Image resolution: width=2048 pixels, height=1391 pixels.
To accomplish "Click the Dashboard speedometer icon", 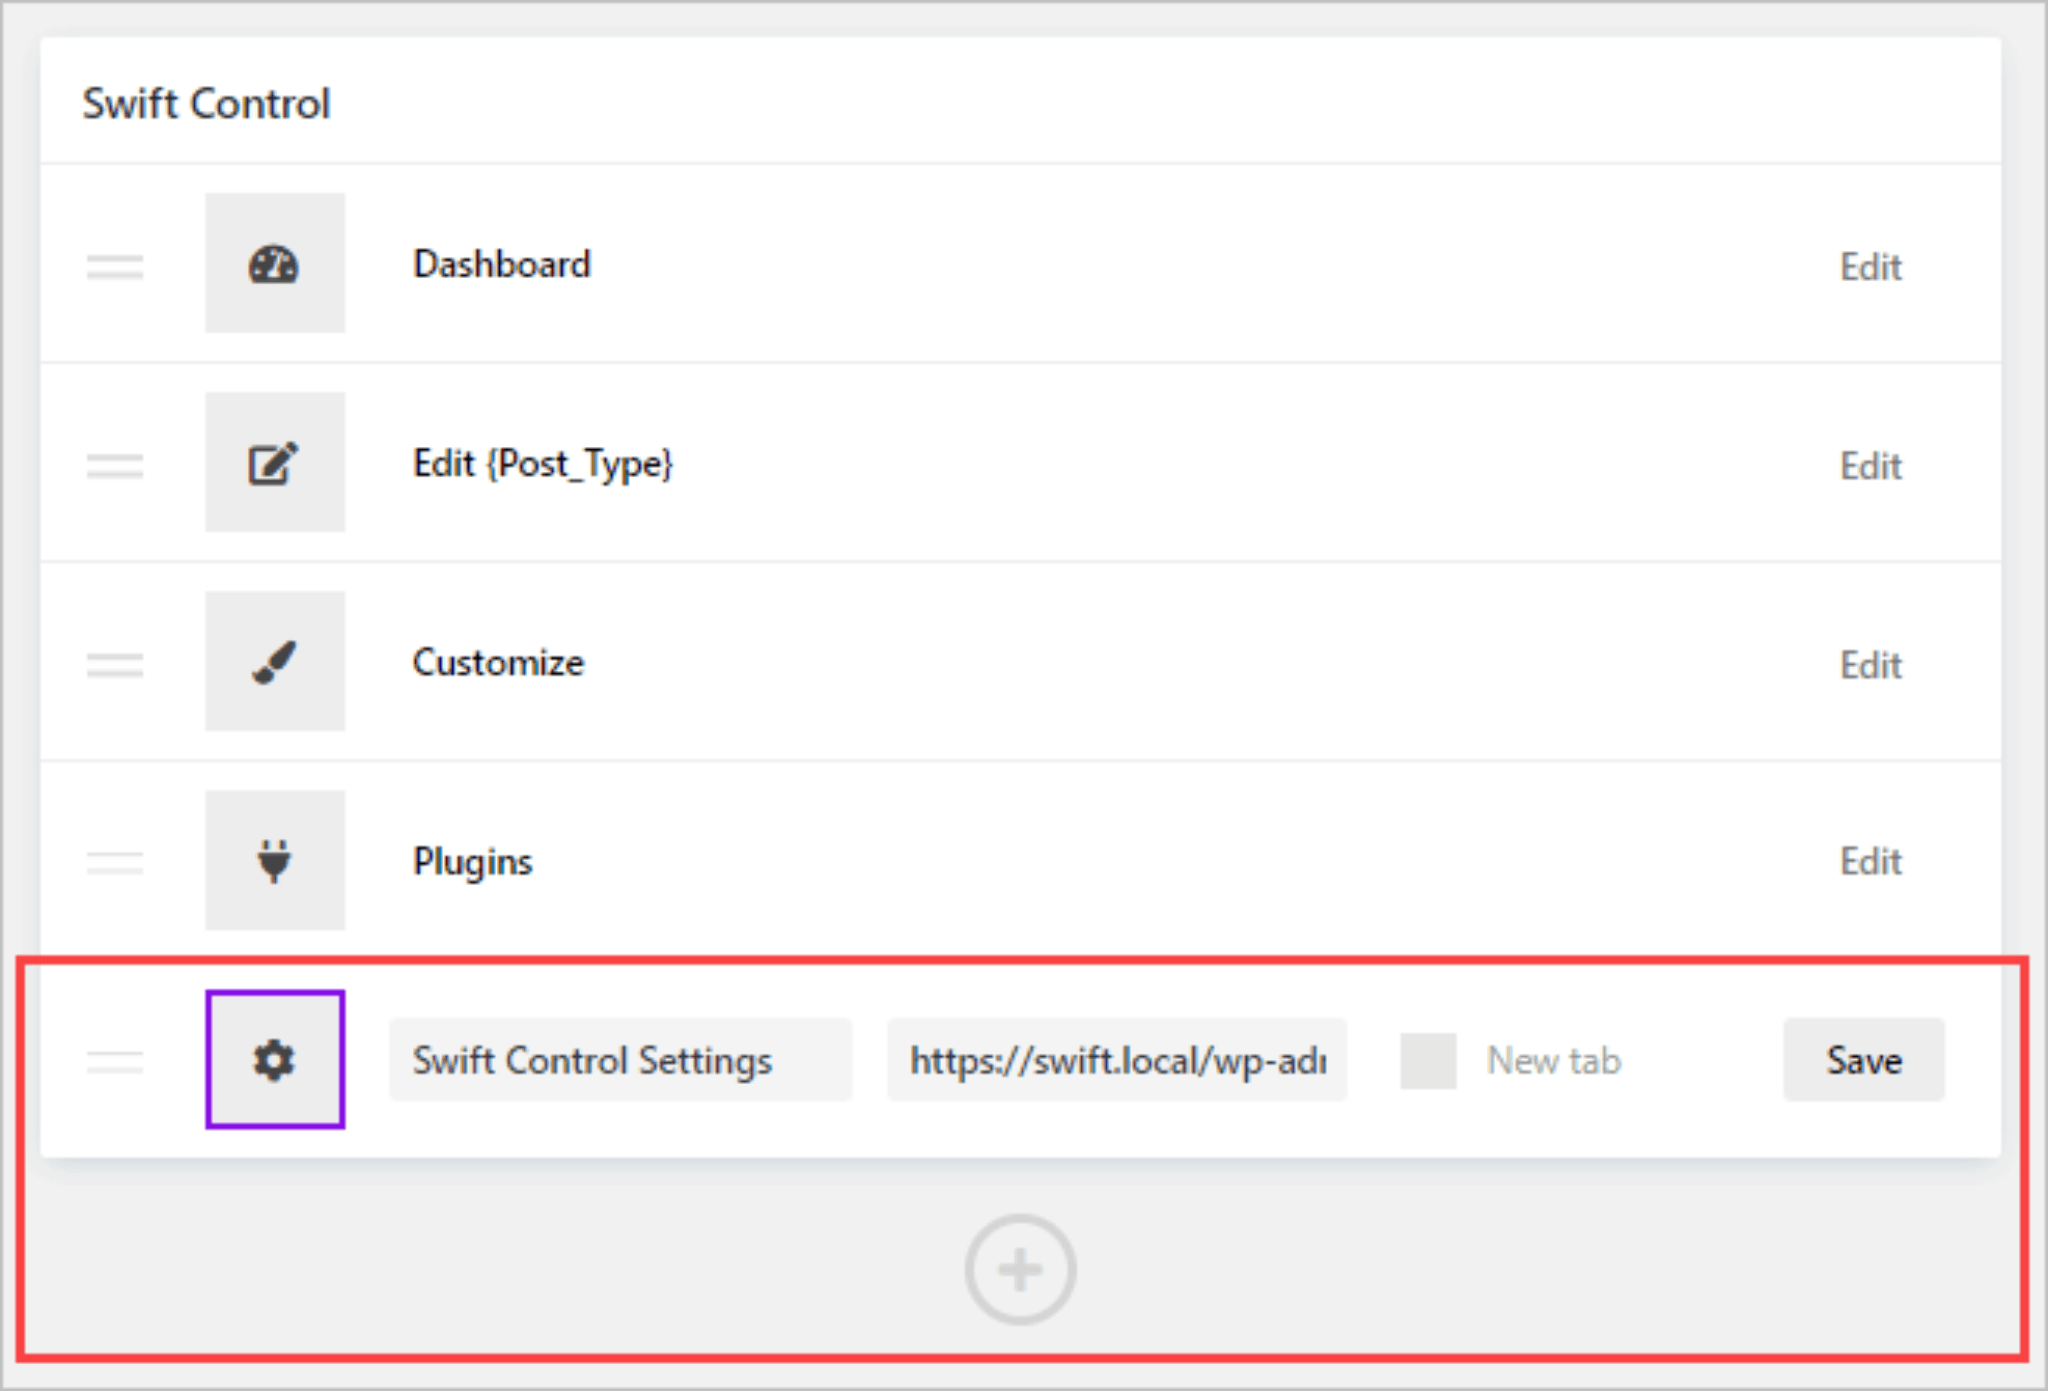I will (x=274, y=263).
